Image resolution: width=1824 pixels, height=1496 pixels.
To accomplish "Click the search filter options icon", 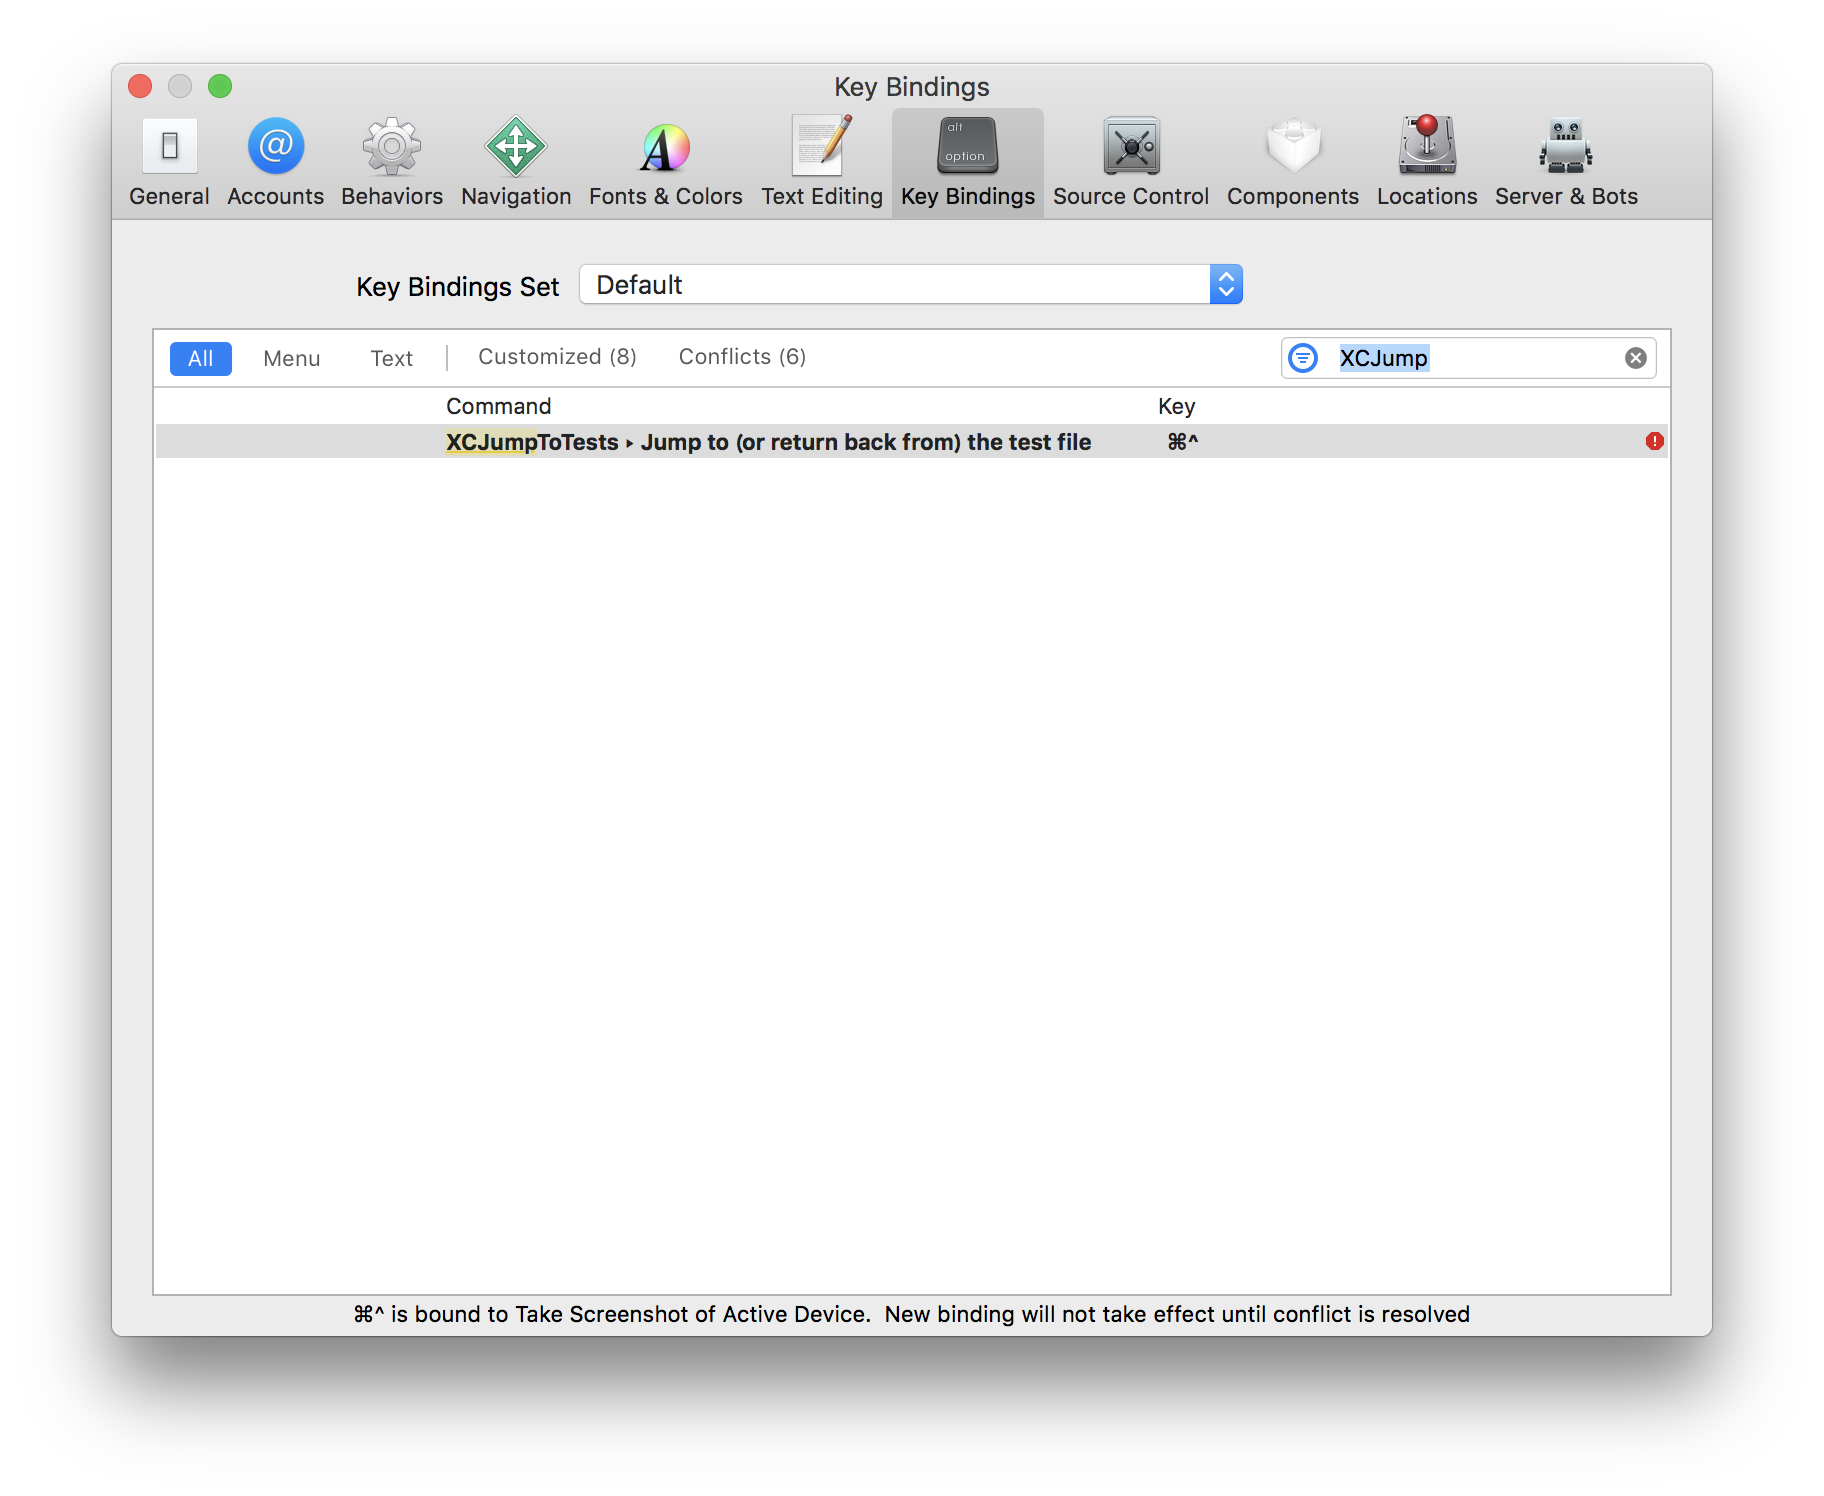I will 1303,358.
